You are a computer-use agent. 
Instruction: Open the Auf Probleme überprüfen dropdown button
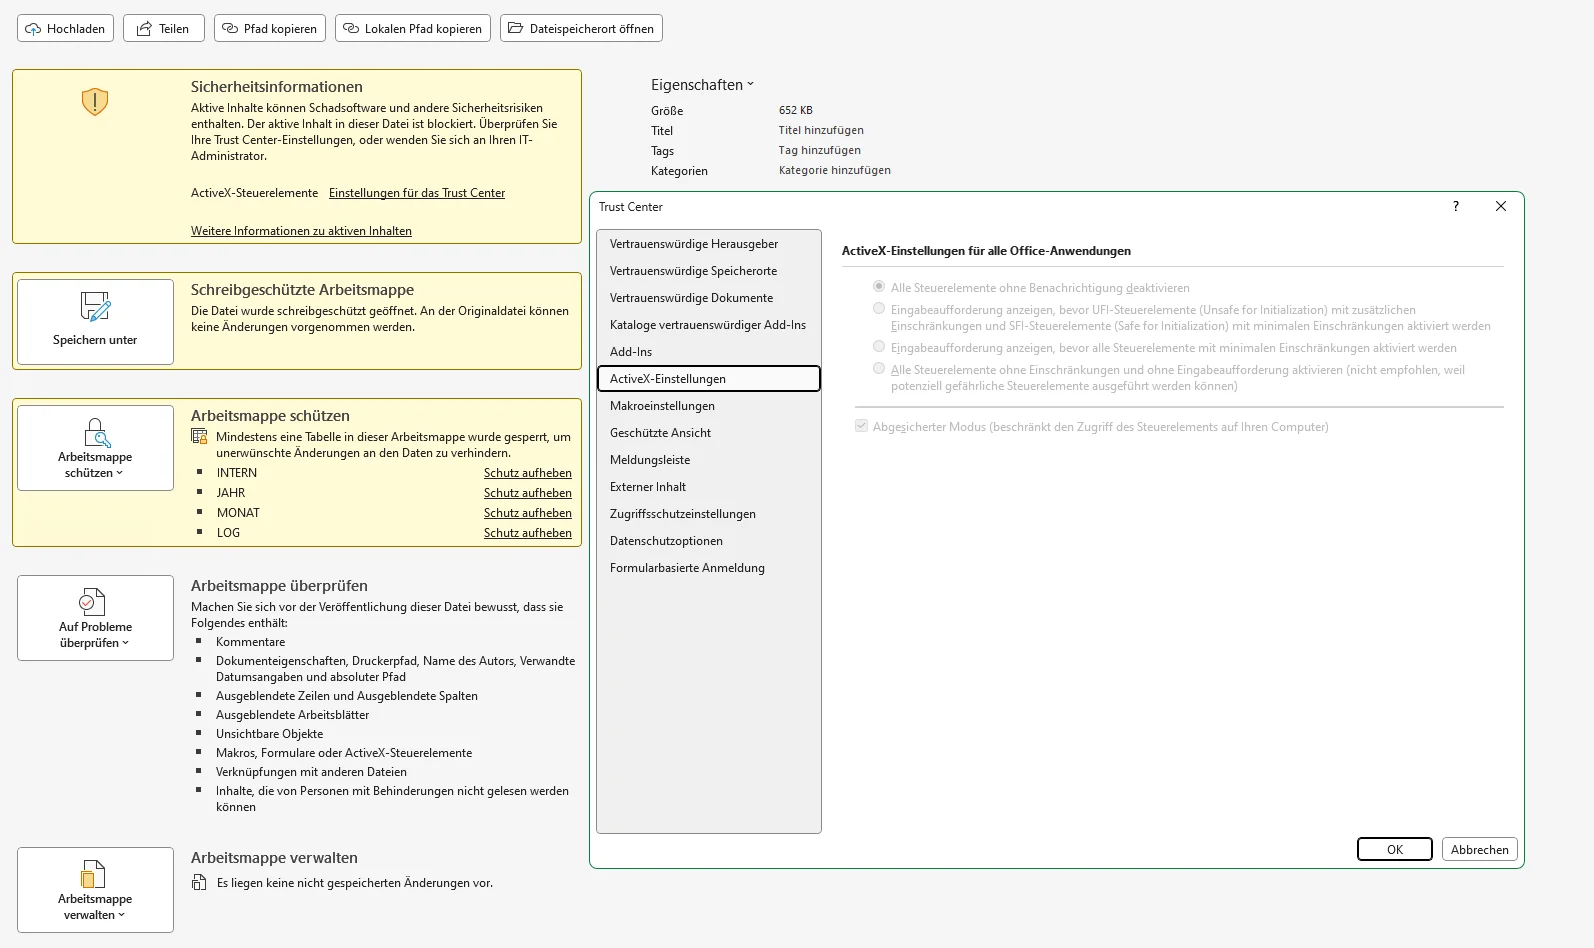(x=95, y=618)
